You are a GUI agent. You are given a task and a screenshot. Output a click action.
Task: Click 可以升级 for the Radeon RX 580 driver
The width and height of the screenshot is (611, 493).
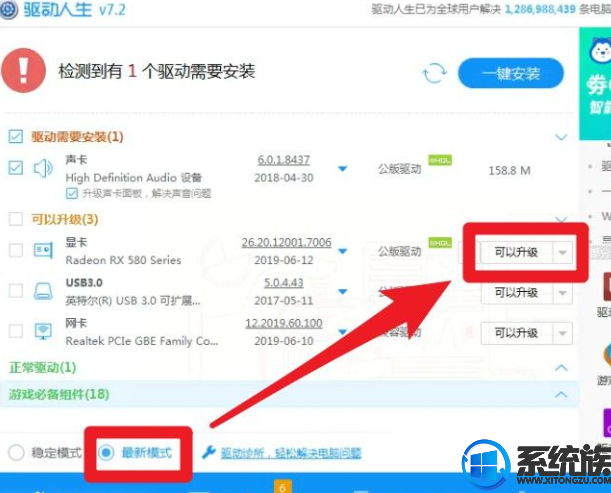(517, 253)
